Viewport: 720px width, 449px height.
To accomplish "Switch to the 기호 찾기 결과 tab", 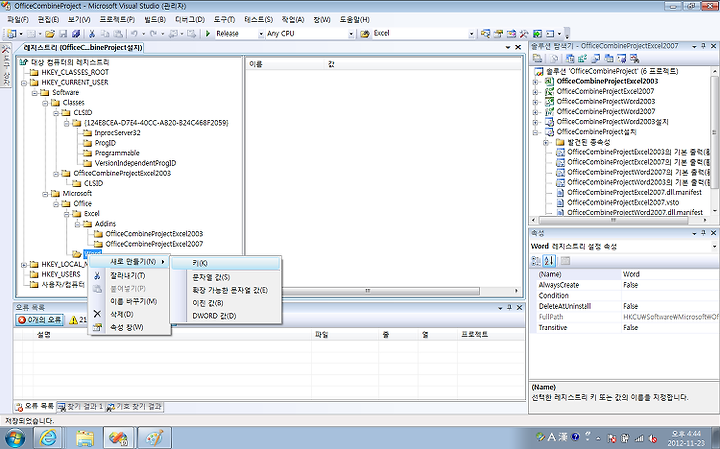I will tap(134, 407).
